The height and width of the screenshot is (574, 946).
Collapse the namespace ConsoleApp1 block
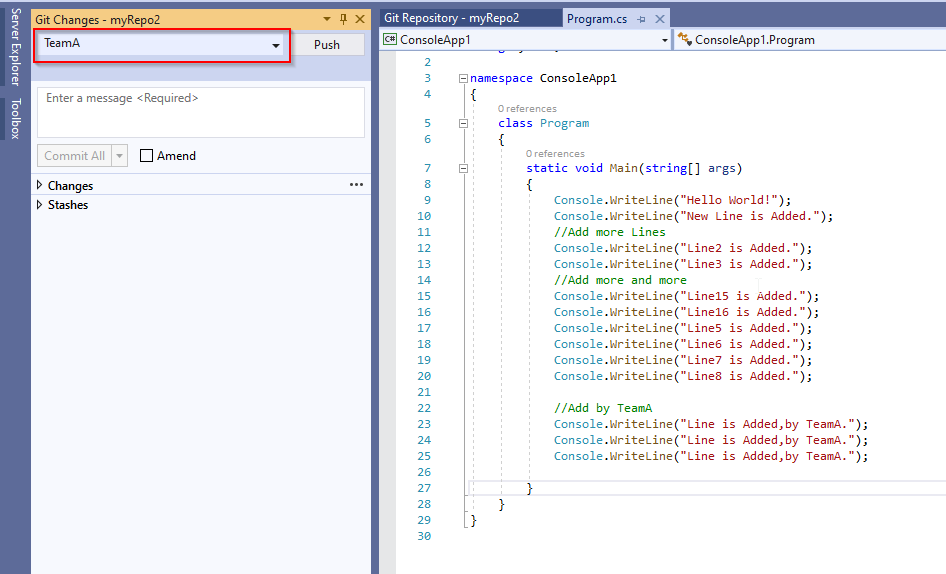(463, 78)
